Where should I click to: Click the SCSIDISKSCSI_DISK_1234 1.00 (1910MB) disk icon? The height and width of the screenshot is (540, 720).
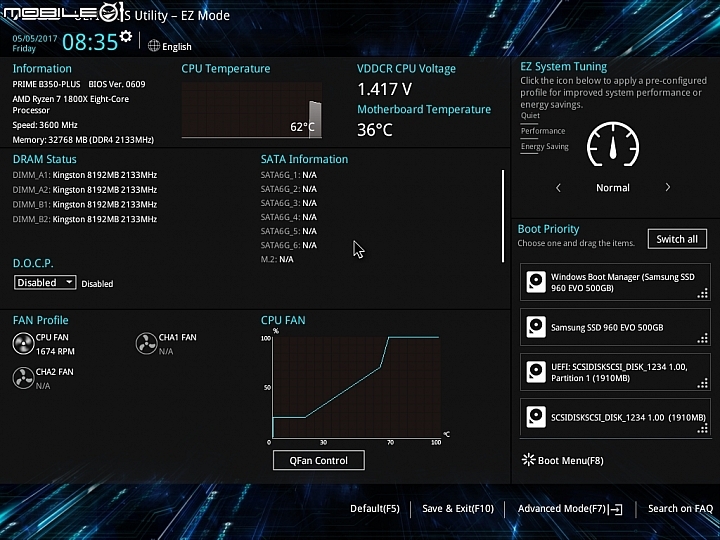536,417
